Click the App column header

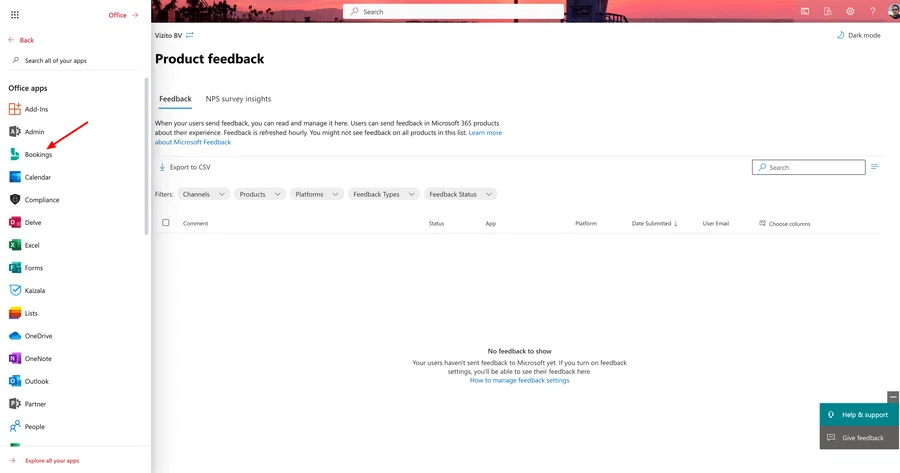(491, 223)
